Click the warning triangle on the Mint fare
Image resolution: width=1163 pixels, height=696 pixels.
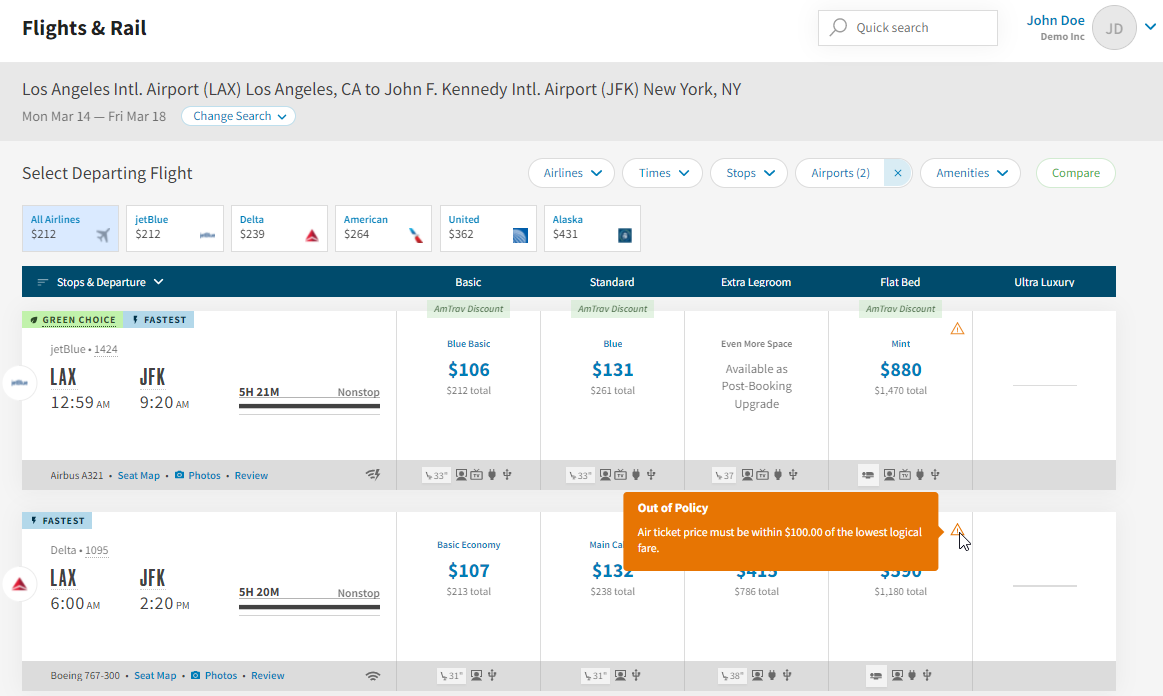tap(958, 329)
